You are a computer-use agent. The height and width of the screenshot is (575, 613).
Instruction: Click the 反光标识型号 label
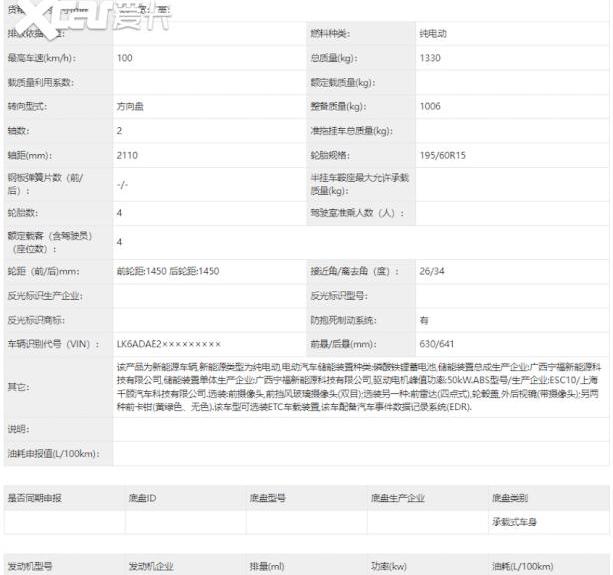click(339, 296)
